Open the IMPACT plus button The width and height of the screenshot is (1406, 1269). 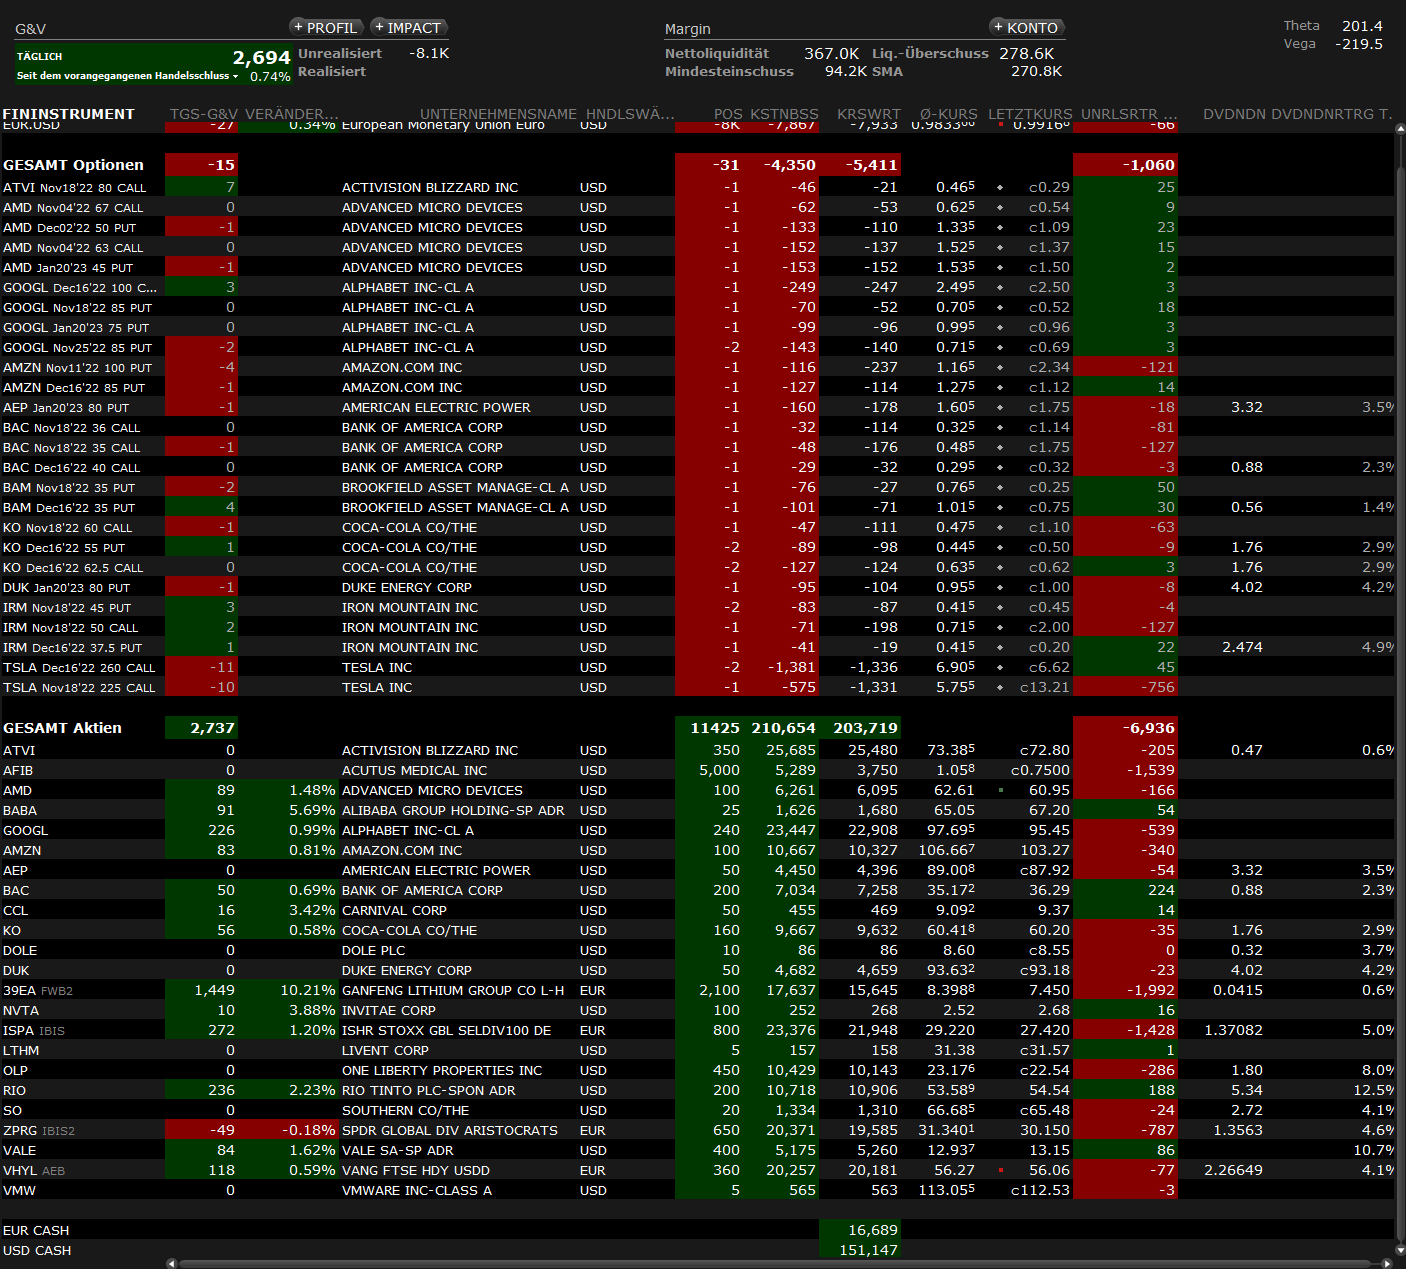pyautogui.click(x=408, y=28)
